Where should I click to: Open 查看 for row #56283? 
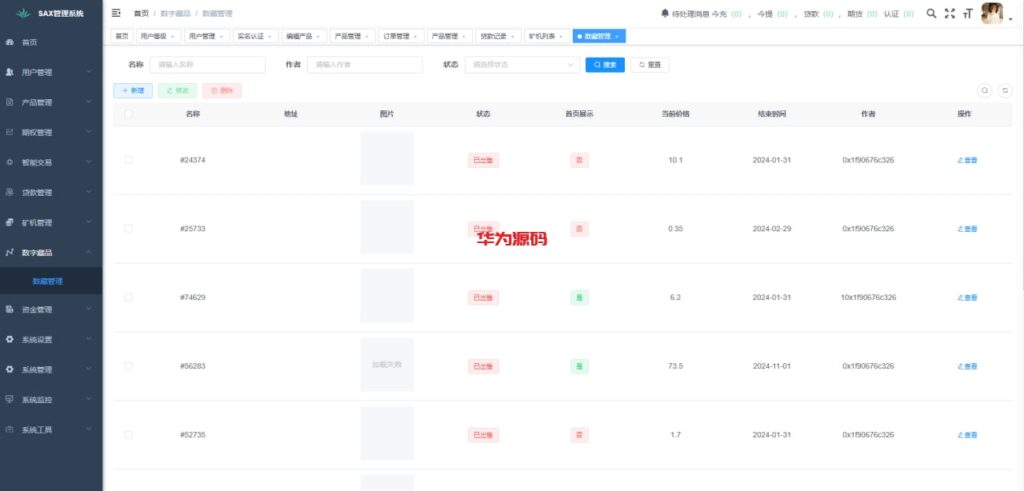(967, 366)
